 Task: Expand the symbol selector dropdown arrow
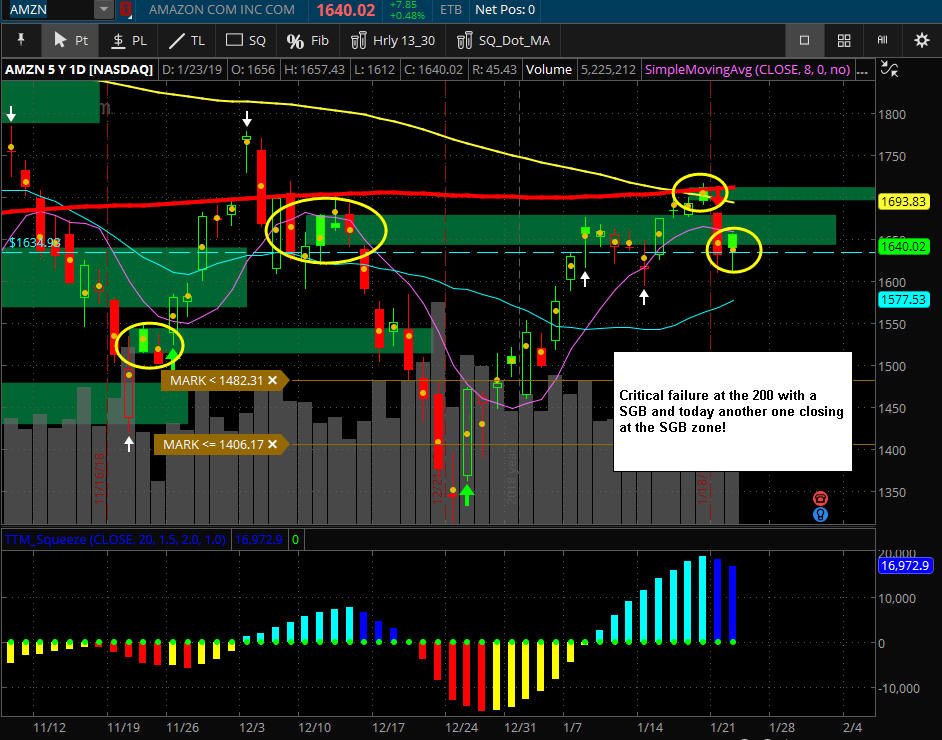104,10
